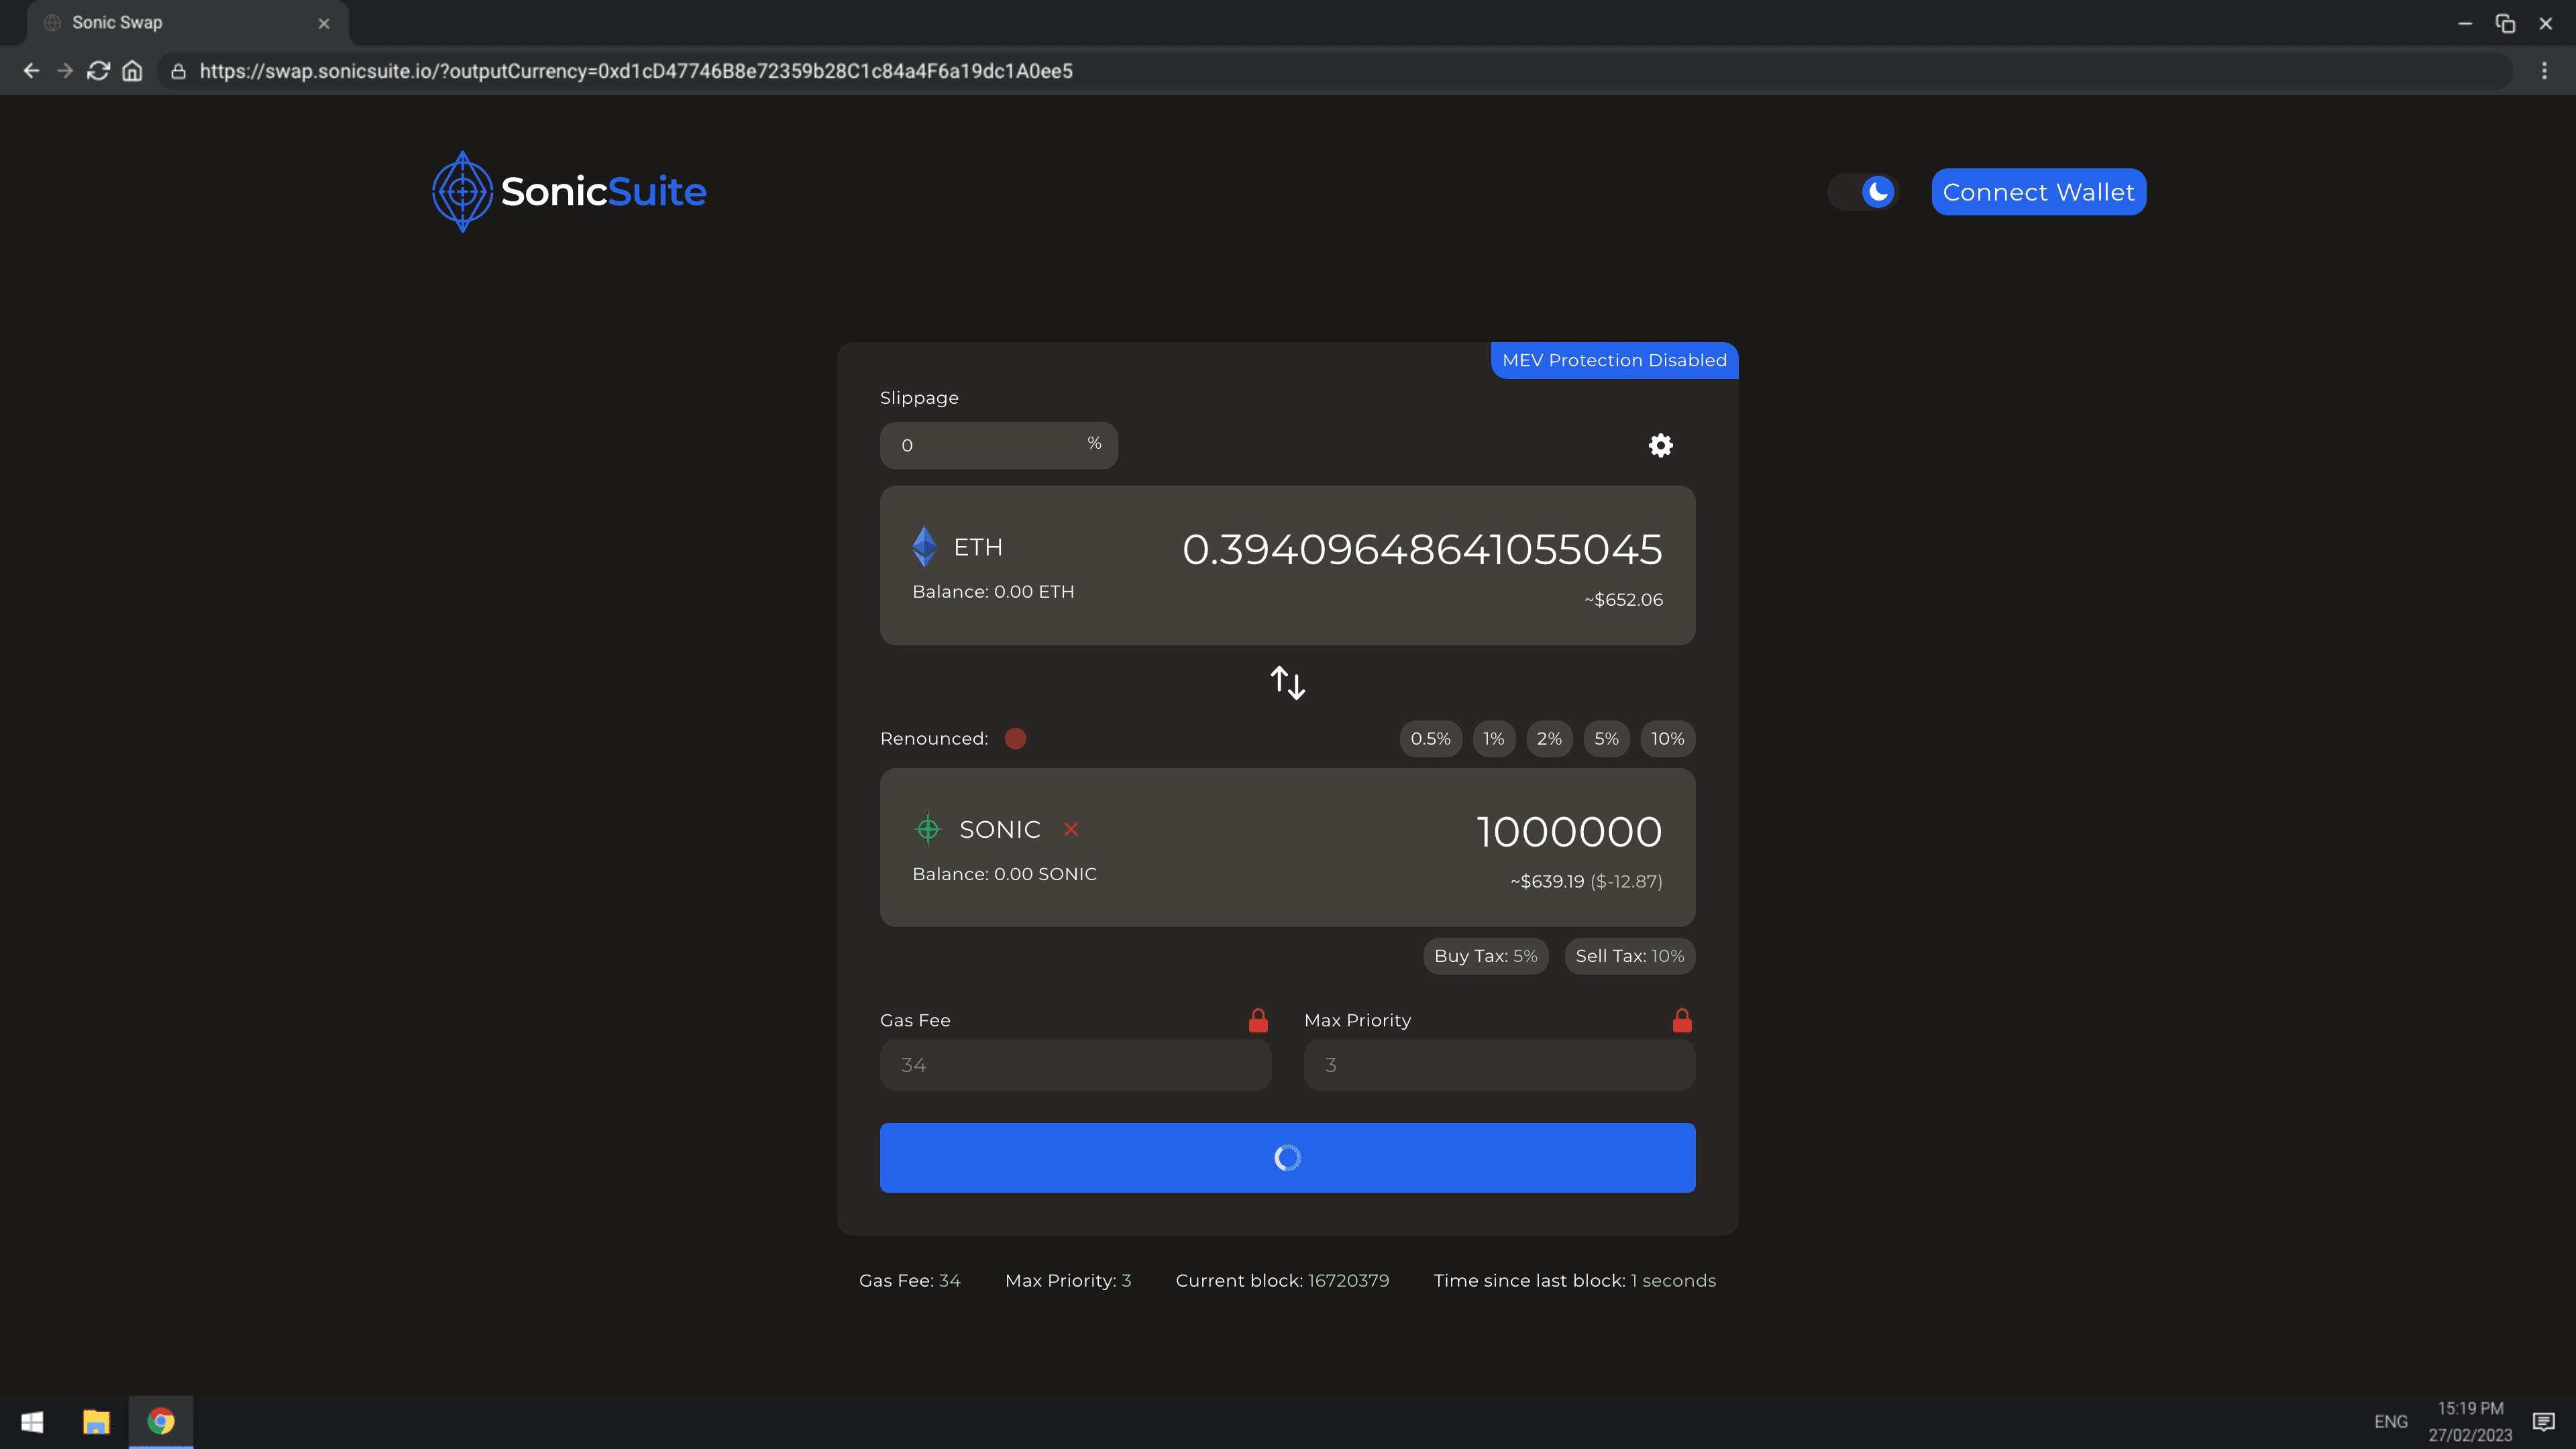This screenshot has width=2576, height=1449.
Task: Click Sell Tax: 10% badge
Action: 1629,956
